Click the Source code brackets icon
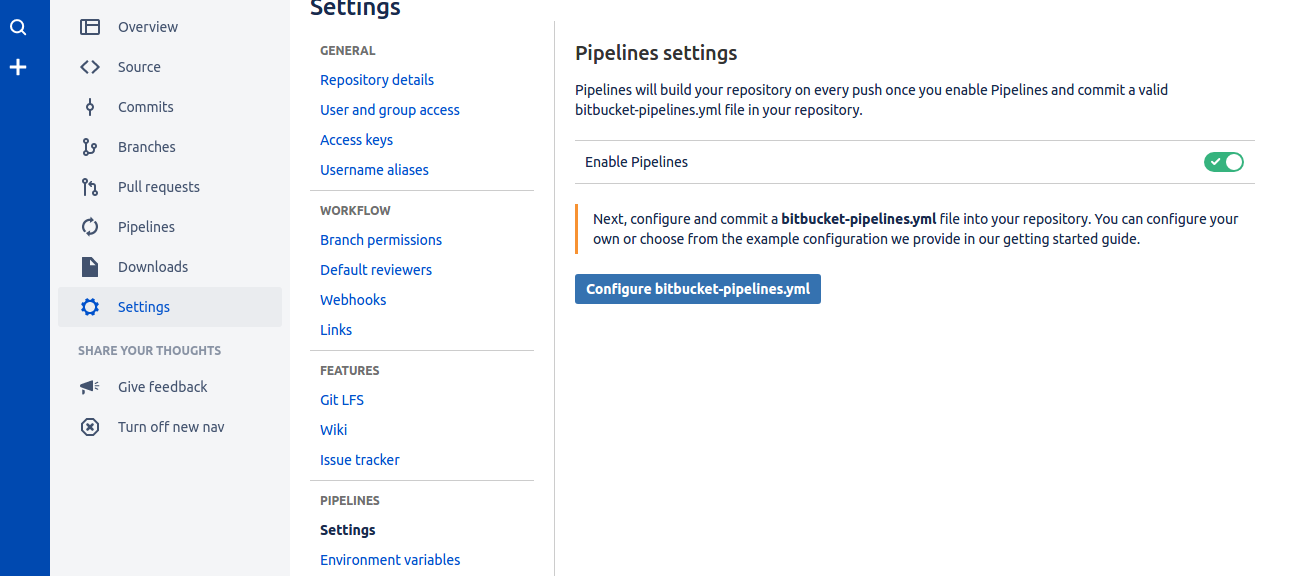Image resolution: width=1315 pixels, height=576 pixels. tap(90, 67)
